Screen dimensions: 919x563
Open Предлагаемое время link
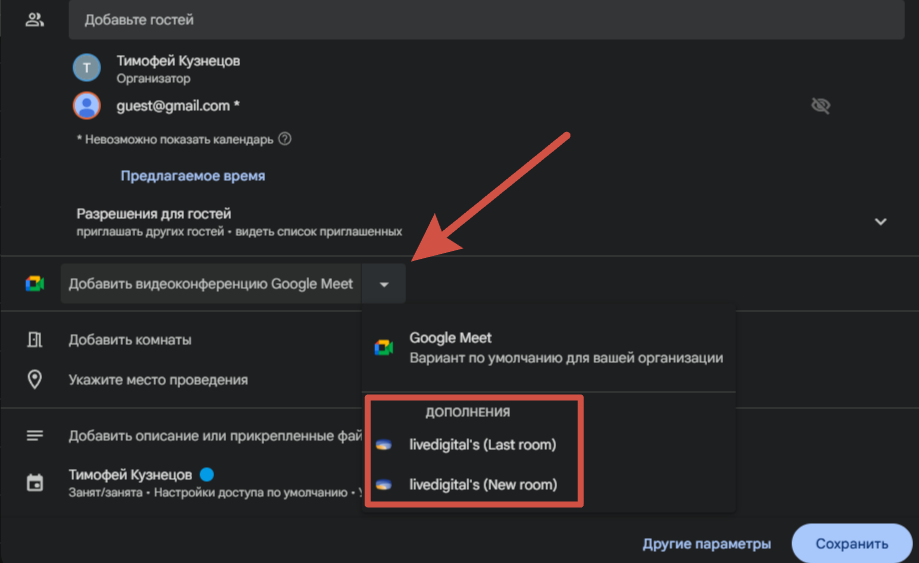[x=193, y=176]
